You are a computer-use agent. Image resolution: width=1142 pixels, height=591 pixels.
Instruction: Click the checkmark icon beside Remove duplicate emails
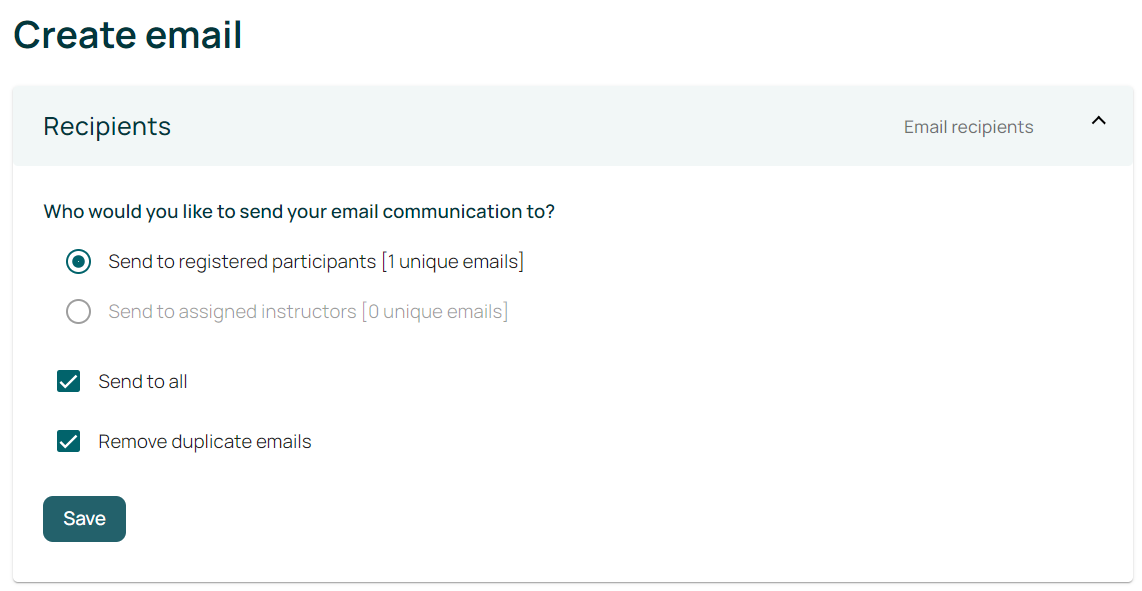pyautogui.click(x=68, y=441)
